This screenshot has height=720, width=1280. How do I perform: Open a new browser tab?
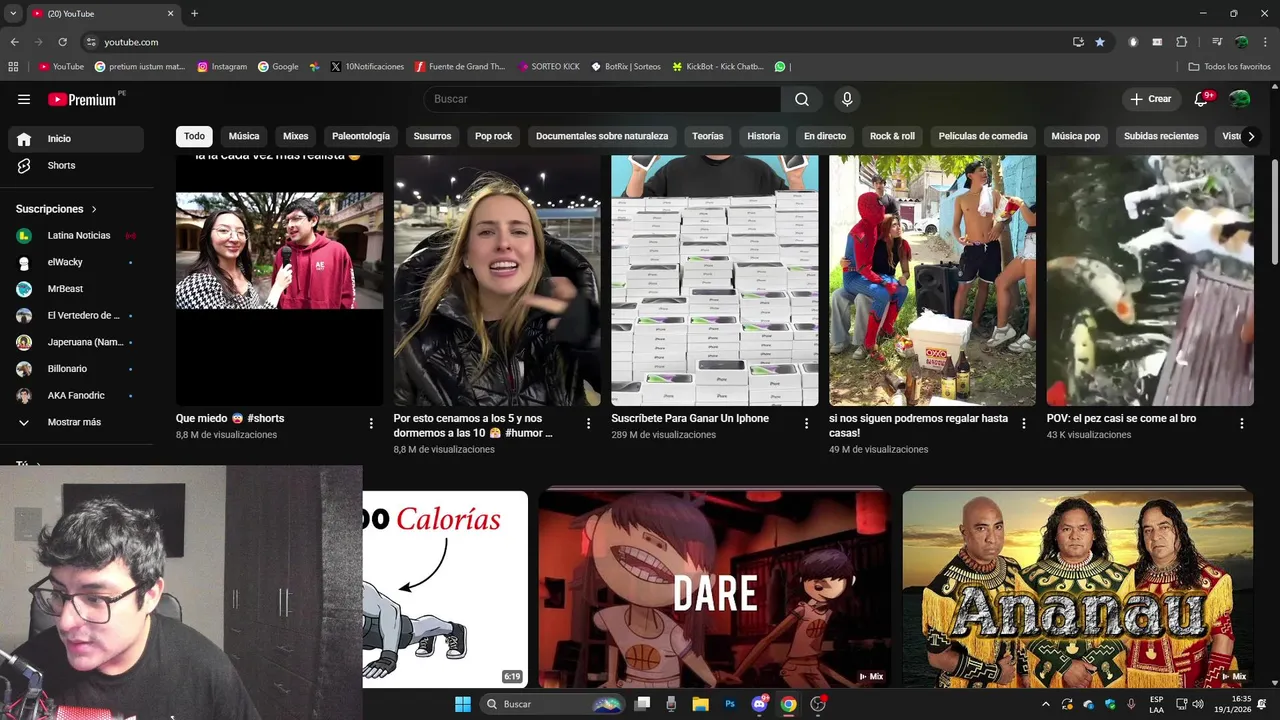(194, 13)
